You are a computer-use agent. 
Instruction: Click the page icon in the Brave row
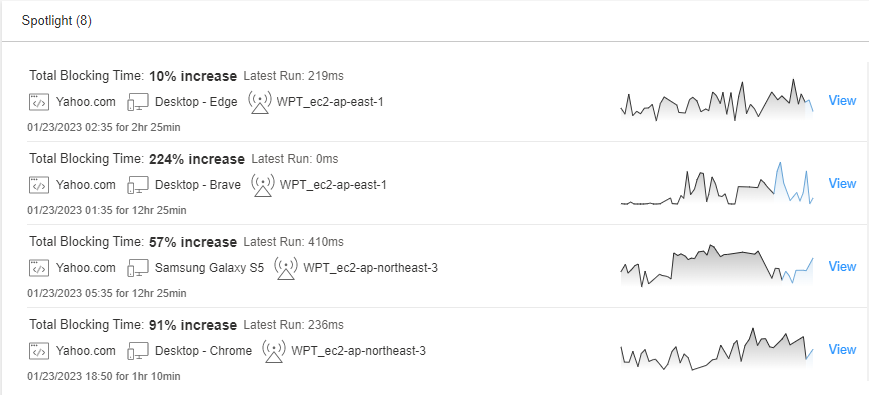38,185
